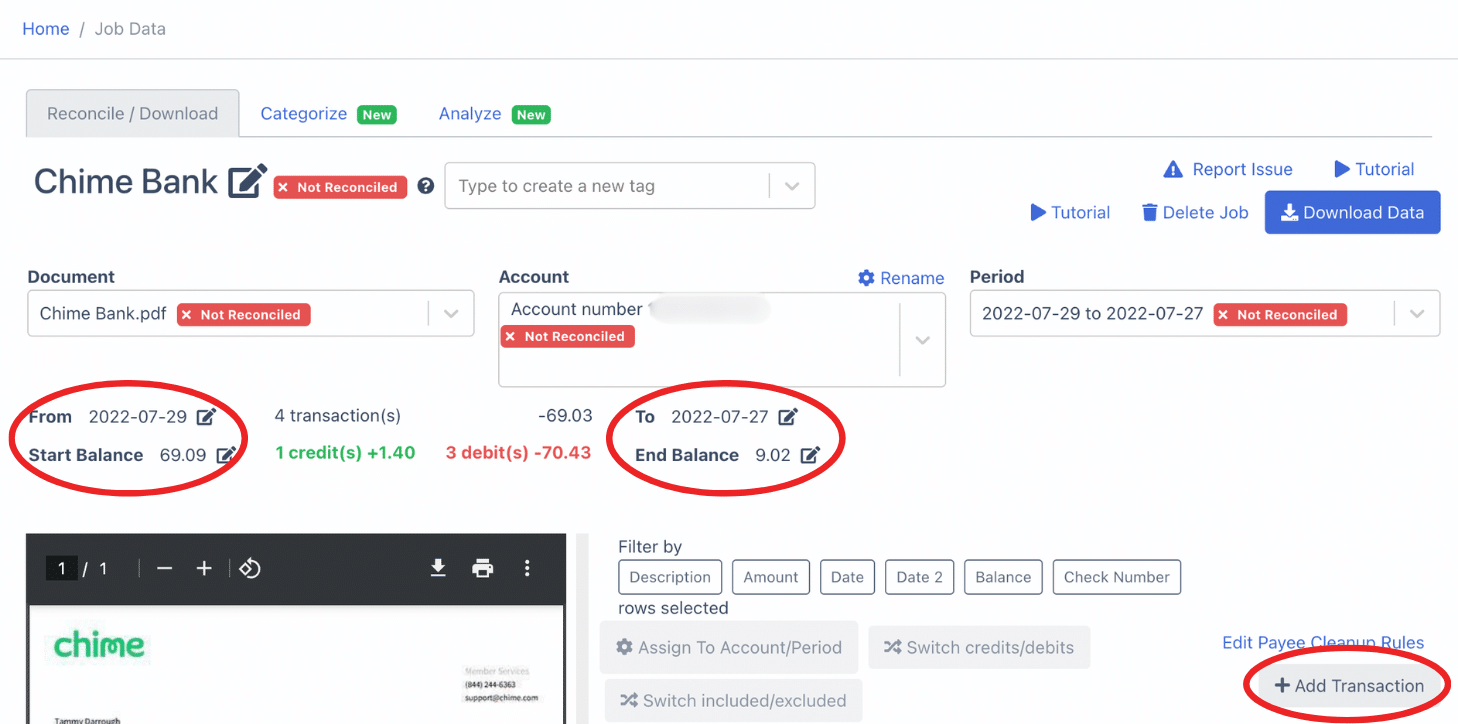Expand the Period dropdown
This screenshot has height=724, width=1458.
pos(1417,313)
